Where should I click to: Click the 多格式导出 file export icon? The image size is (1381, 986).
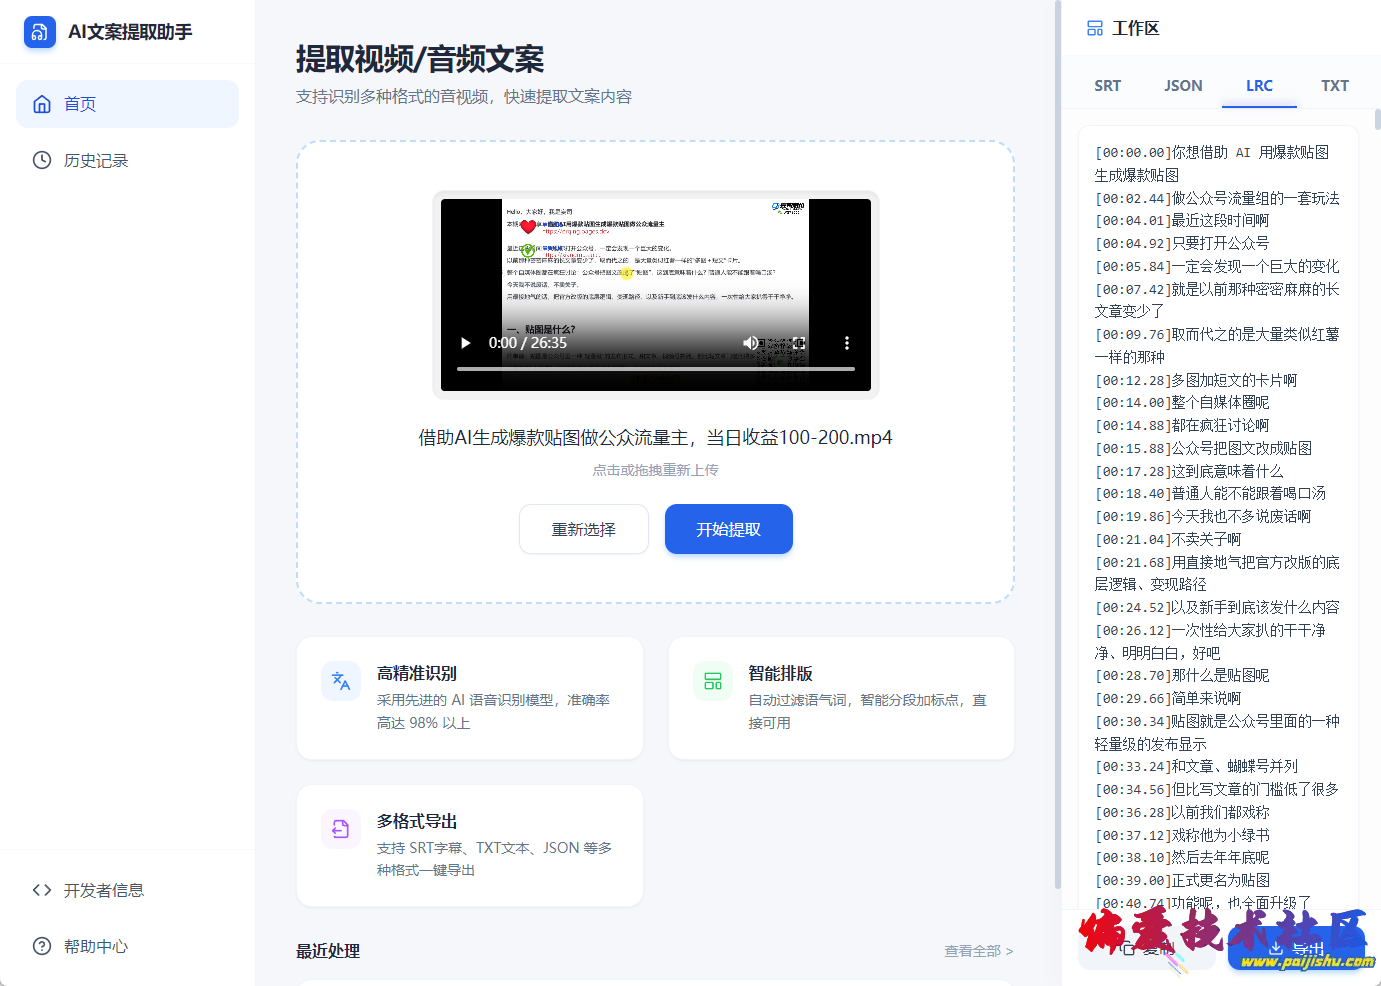341,829
